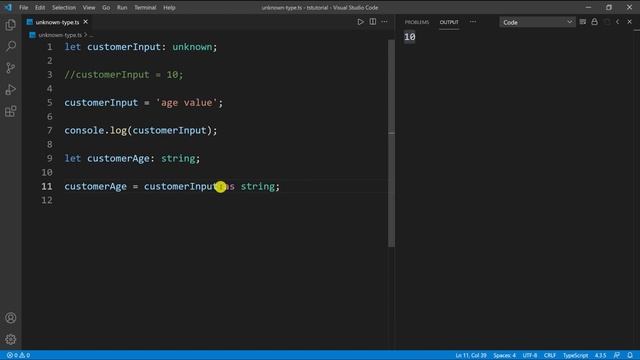The image size is (640, 360).
Task: Open the Terminal menu
Action: click(145, 7)
